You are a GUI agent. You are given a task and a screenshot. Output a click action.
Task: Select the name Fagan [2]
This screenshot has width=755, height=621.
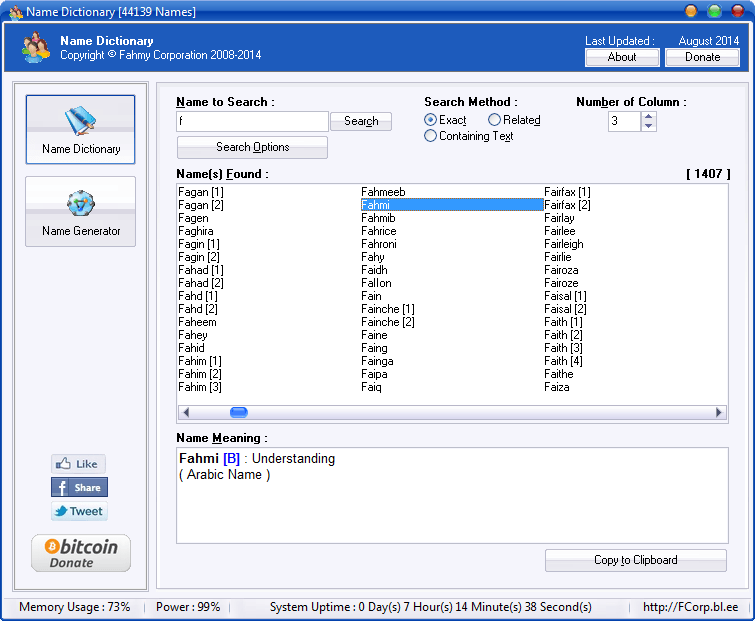tap(201, 205)
